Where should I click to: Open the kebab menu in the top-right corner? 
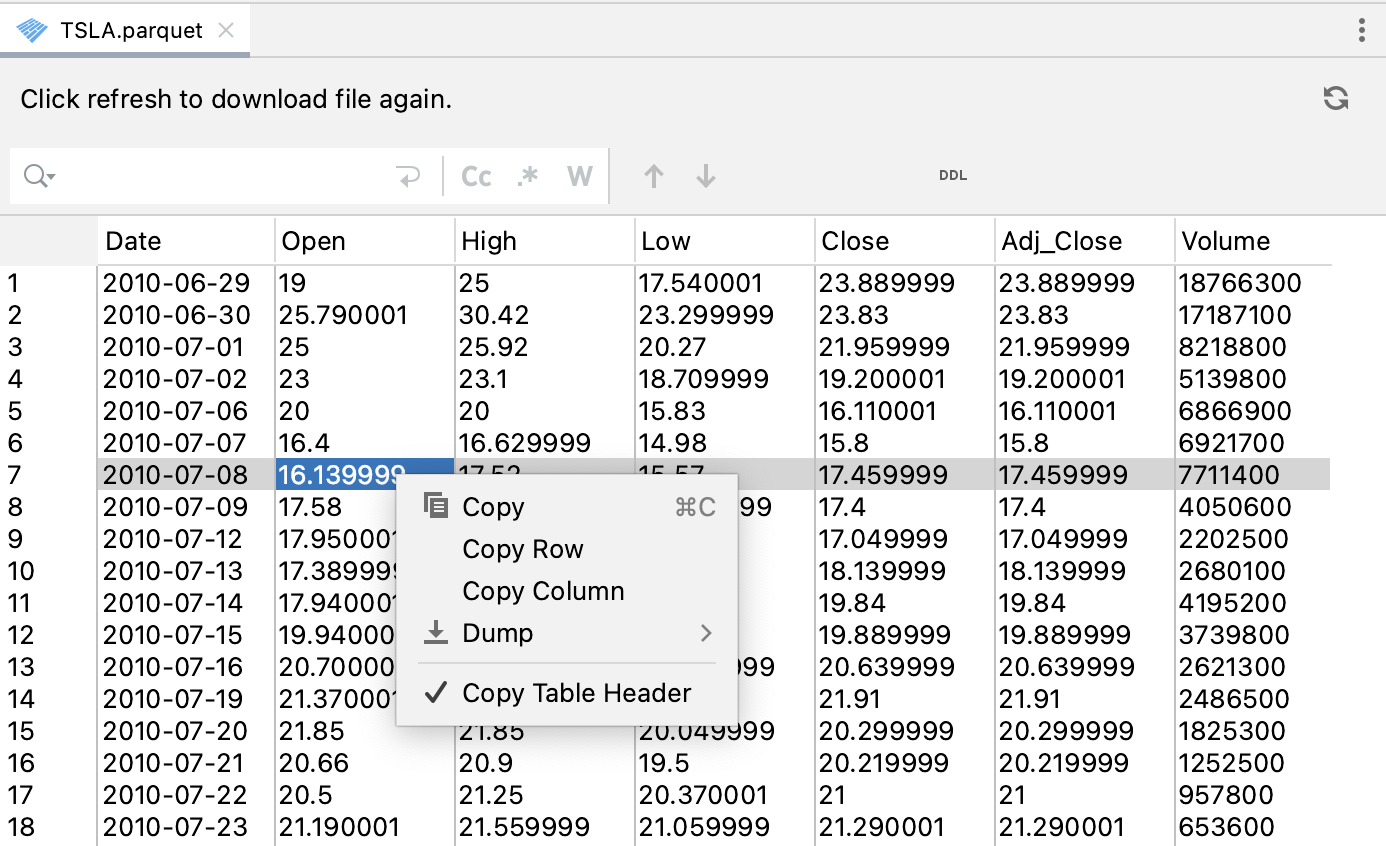tap(1363, 31)
